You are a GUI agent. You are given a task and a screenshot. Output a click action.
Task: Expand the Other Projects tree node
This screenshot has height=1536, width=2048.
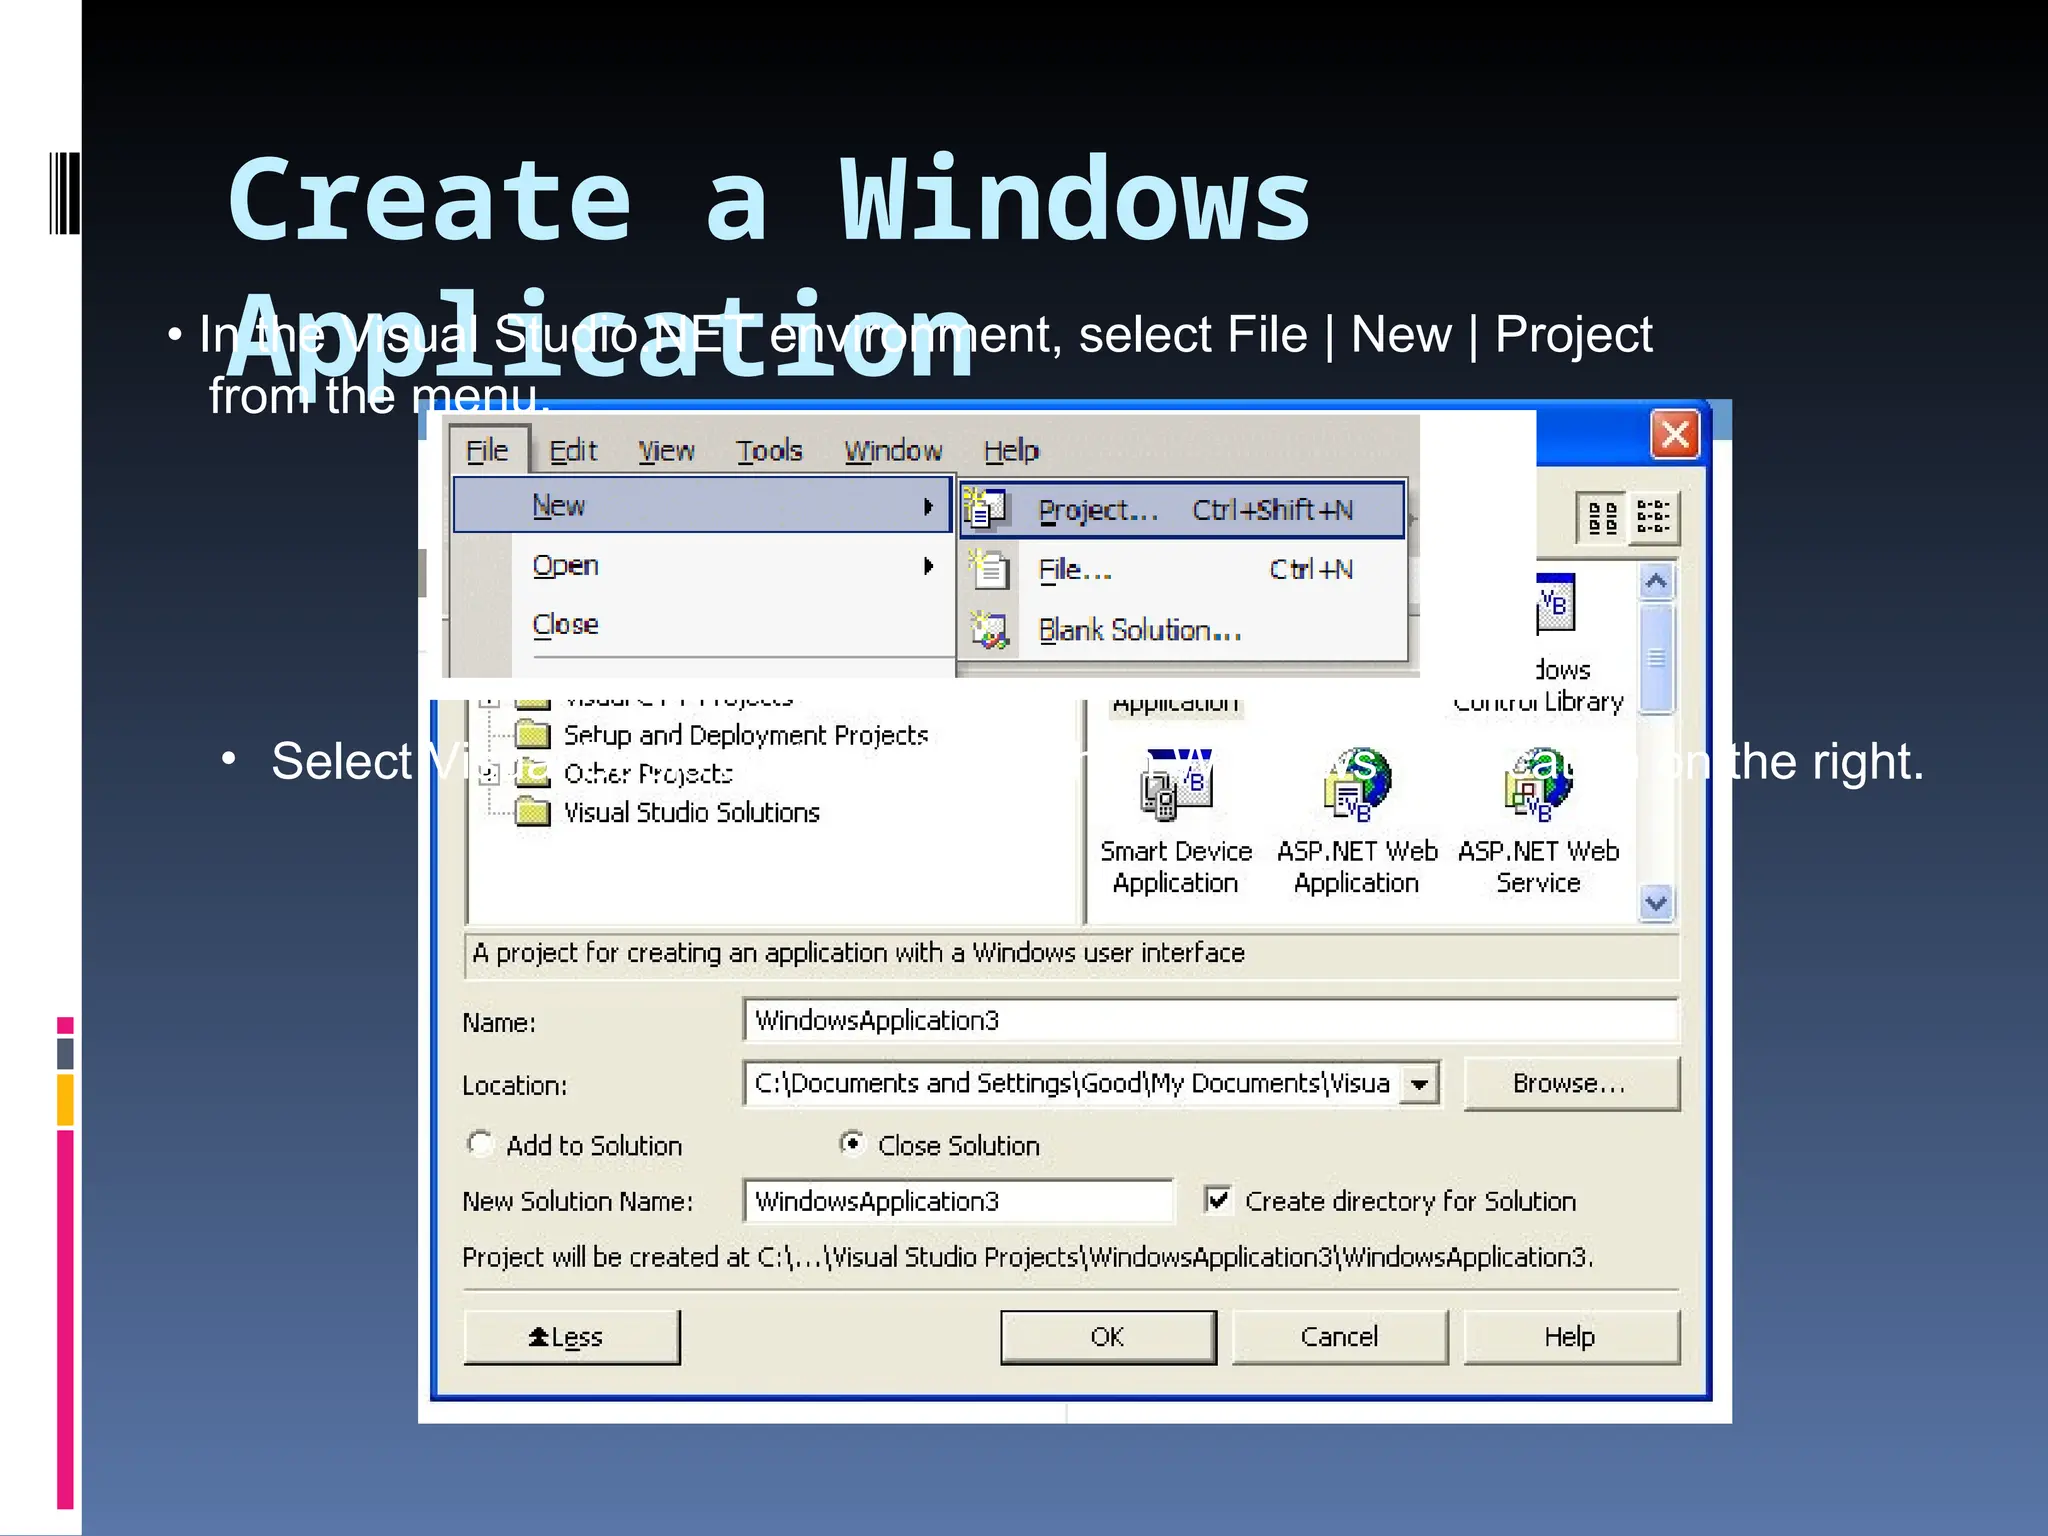[489, 774]
